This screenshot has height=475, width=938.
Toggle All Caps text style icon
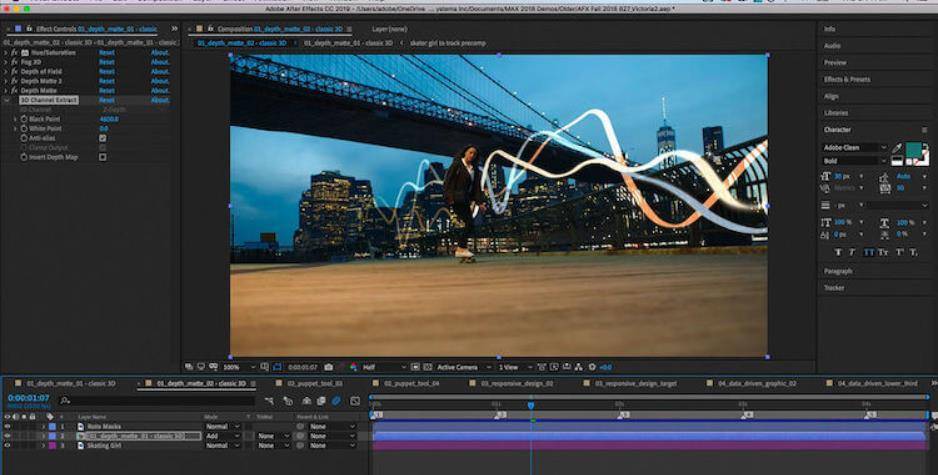pos(868,252)
